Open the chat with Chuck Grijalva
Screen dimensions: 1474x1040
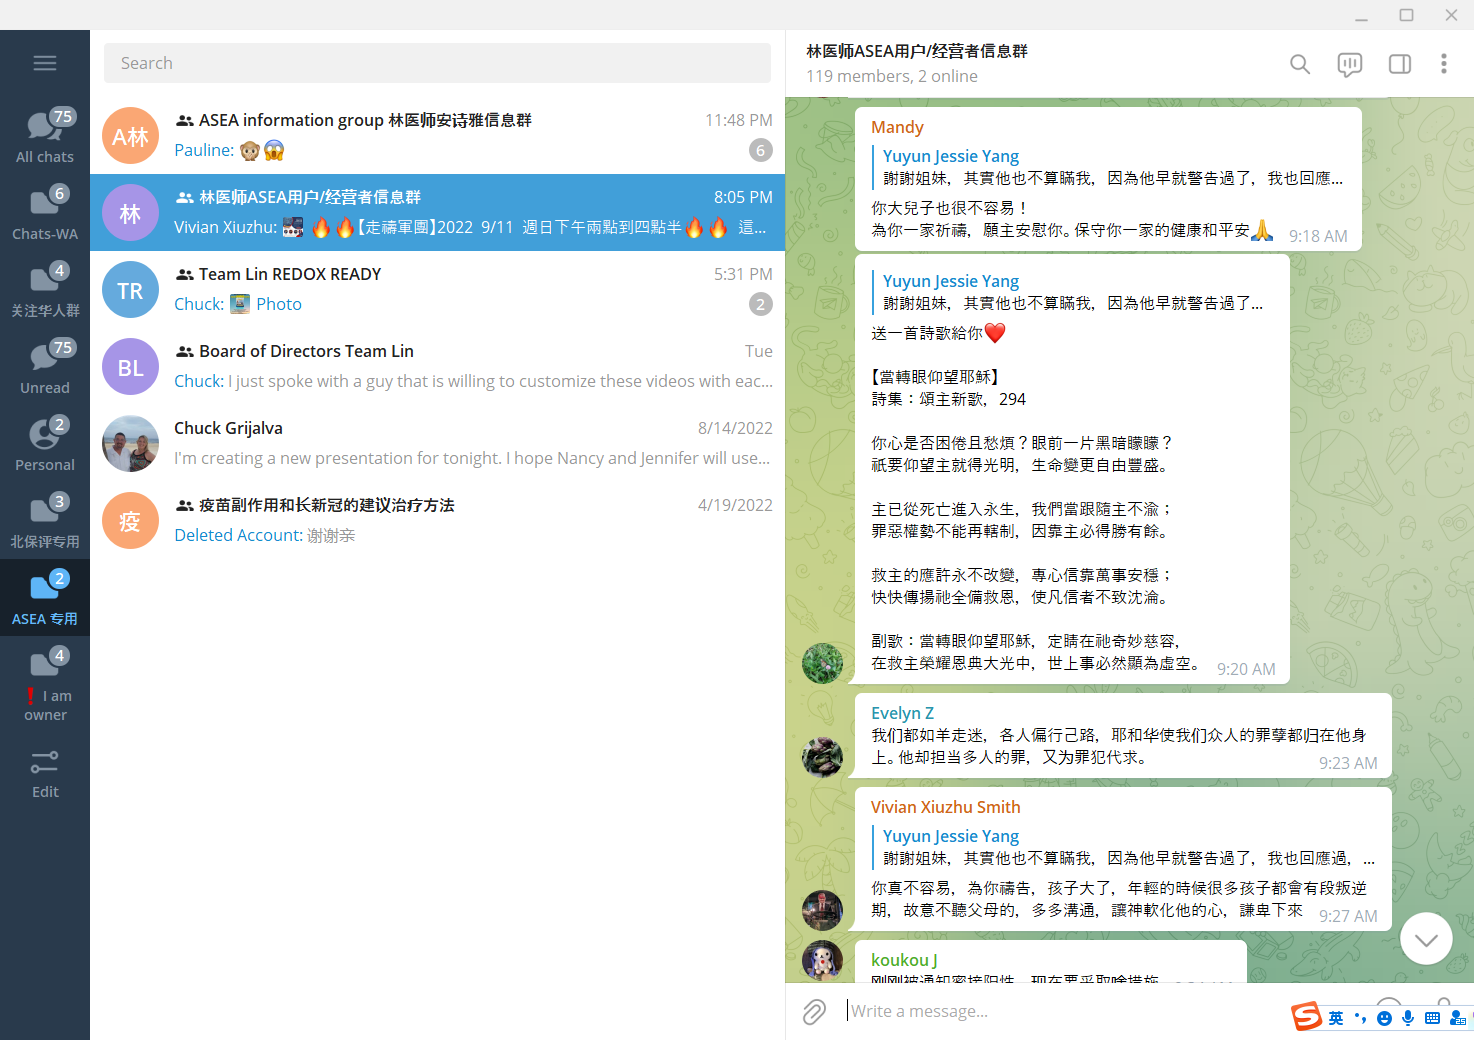pyautogui.click(x=437, y=443)
